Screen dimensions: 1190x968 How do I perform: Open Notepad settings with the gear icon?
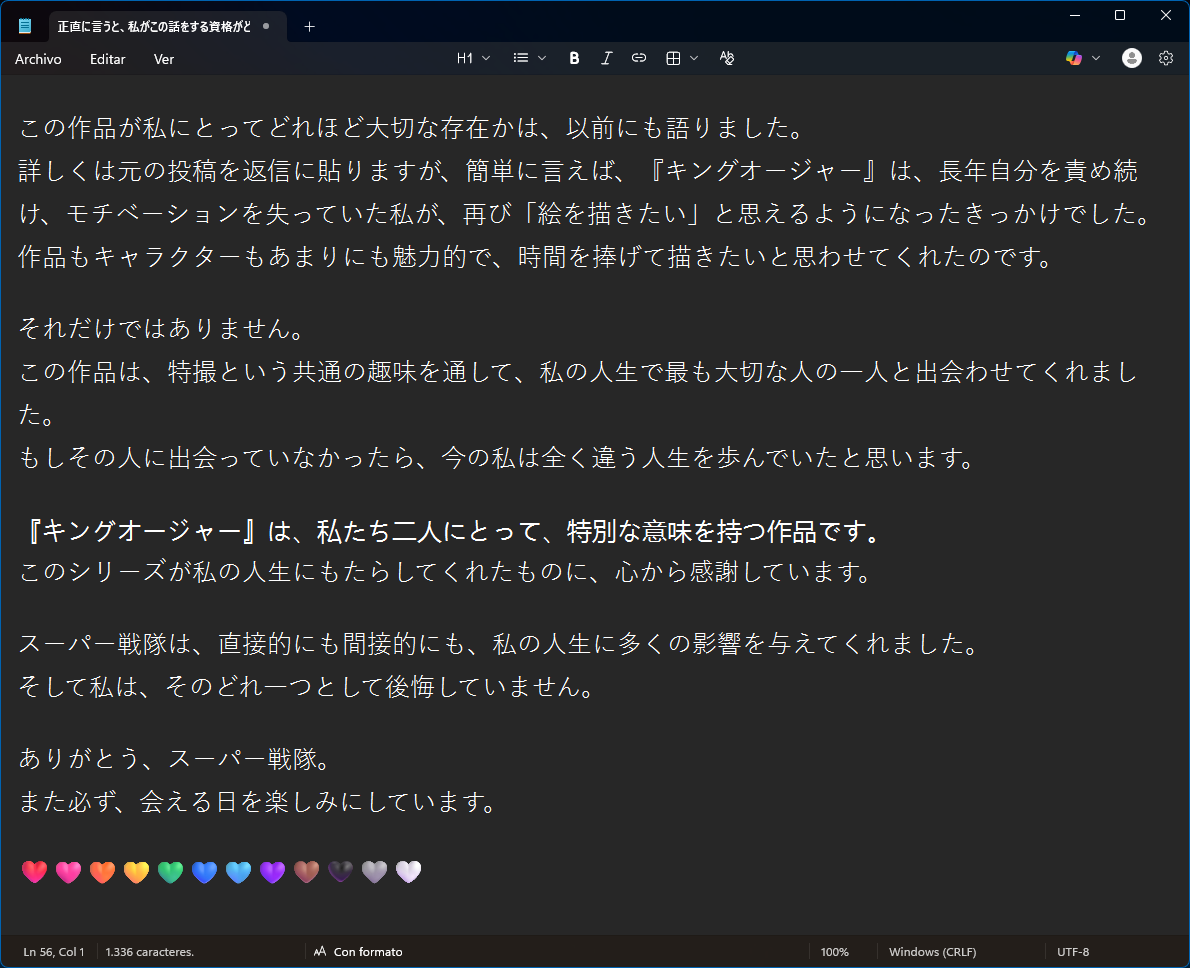pos(1166,57)
